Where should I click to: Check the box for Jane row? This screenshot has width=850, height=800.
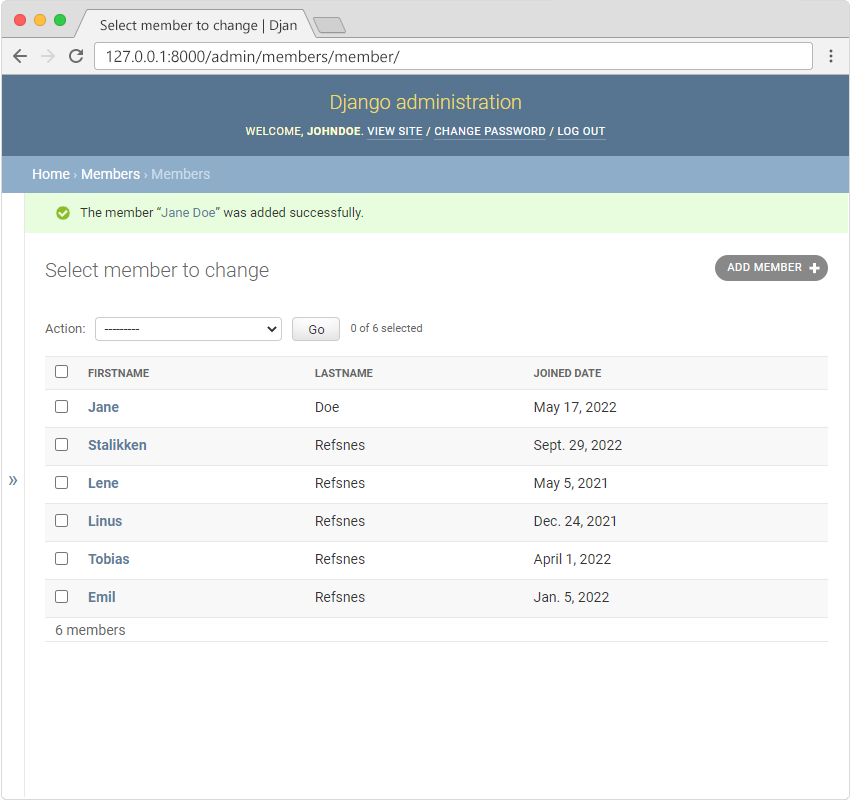(62, 407)
